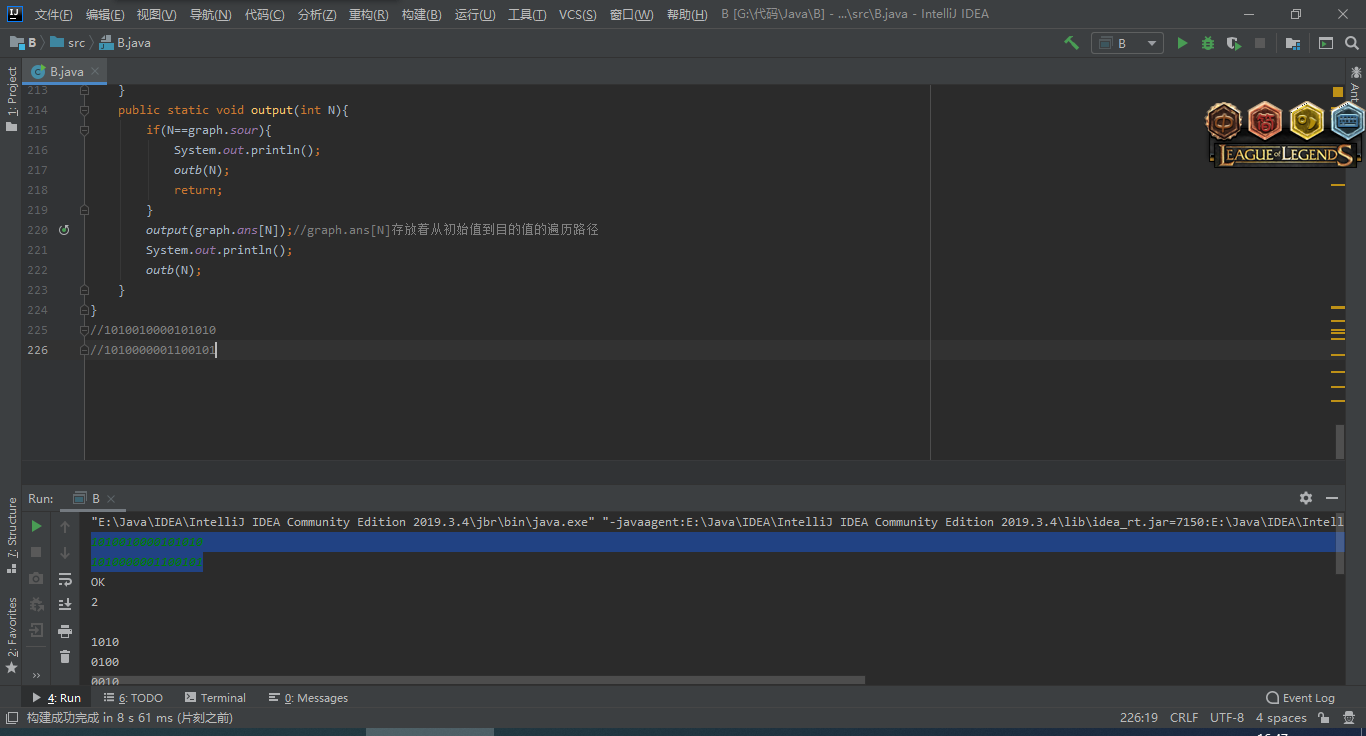The width and height of the screenshot is (1366, 736).
Task: Click the UTF-8 encoding indicator
Action: tap(1226, 718)
